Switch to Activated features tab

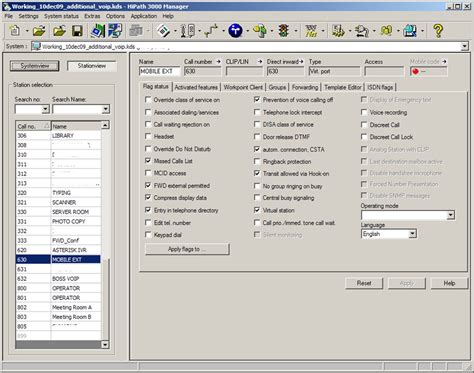[x=196, y=87]
